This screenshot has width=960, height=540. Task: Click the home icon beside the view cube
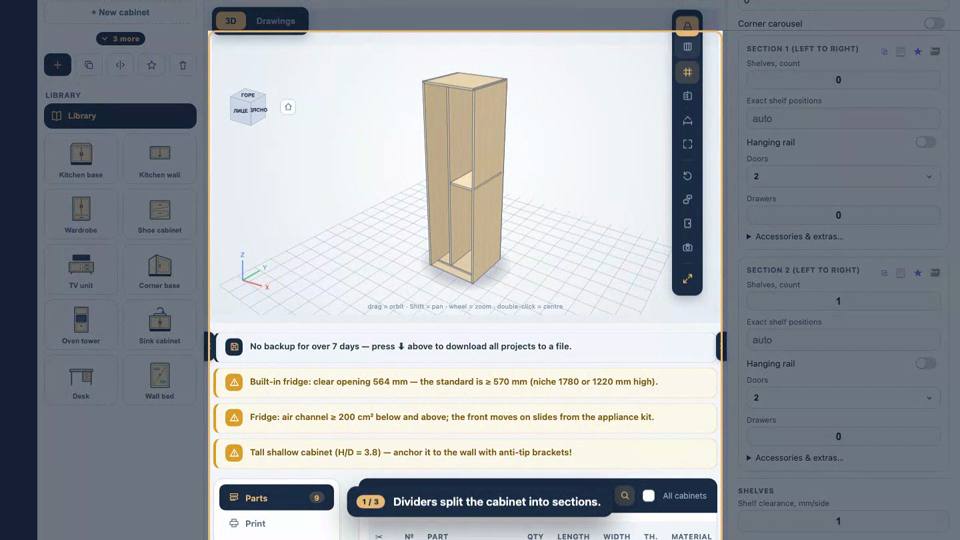click(288, 107)
